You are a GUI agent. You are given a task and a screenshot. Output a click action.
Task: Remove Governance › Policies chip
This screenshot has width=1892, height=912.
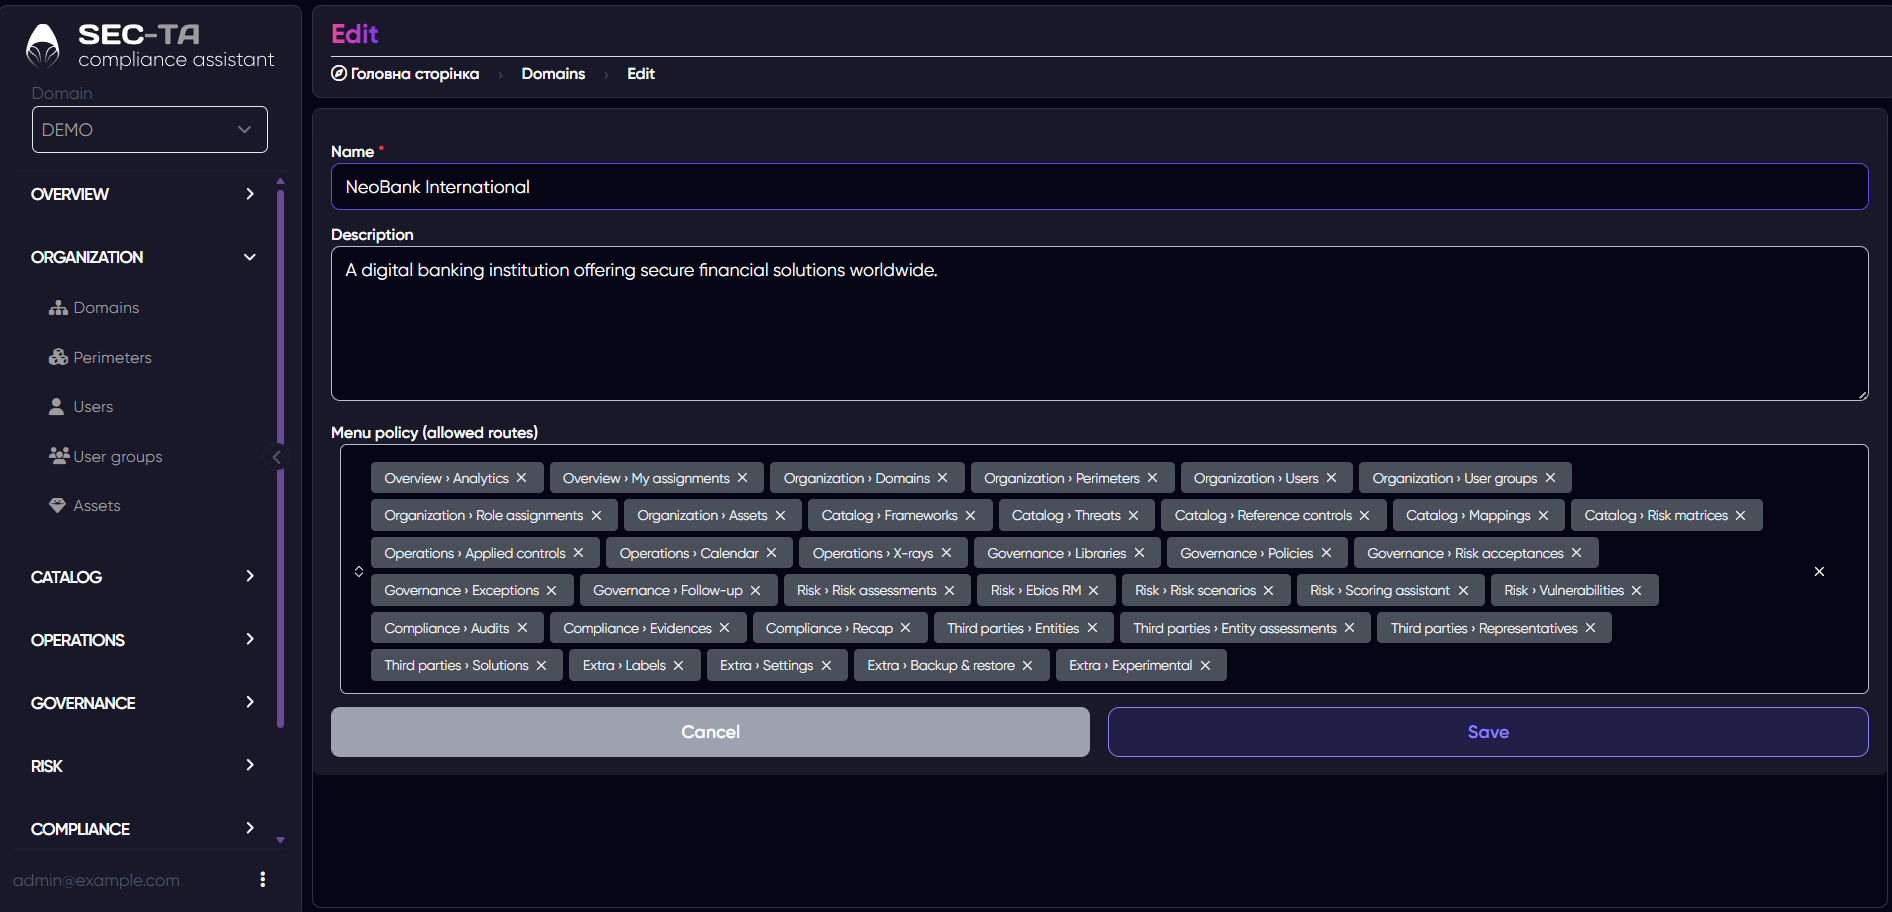click(x=1326, y=553)
